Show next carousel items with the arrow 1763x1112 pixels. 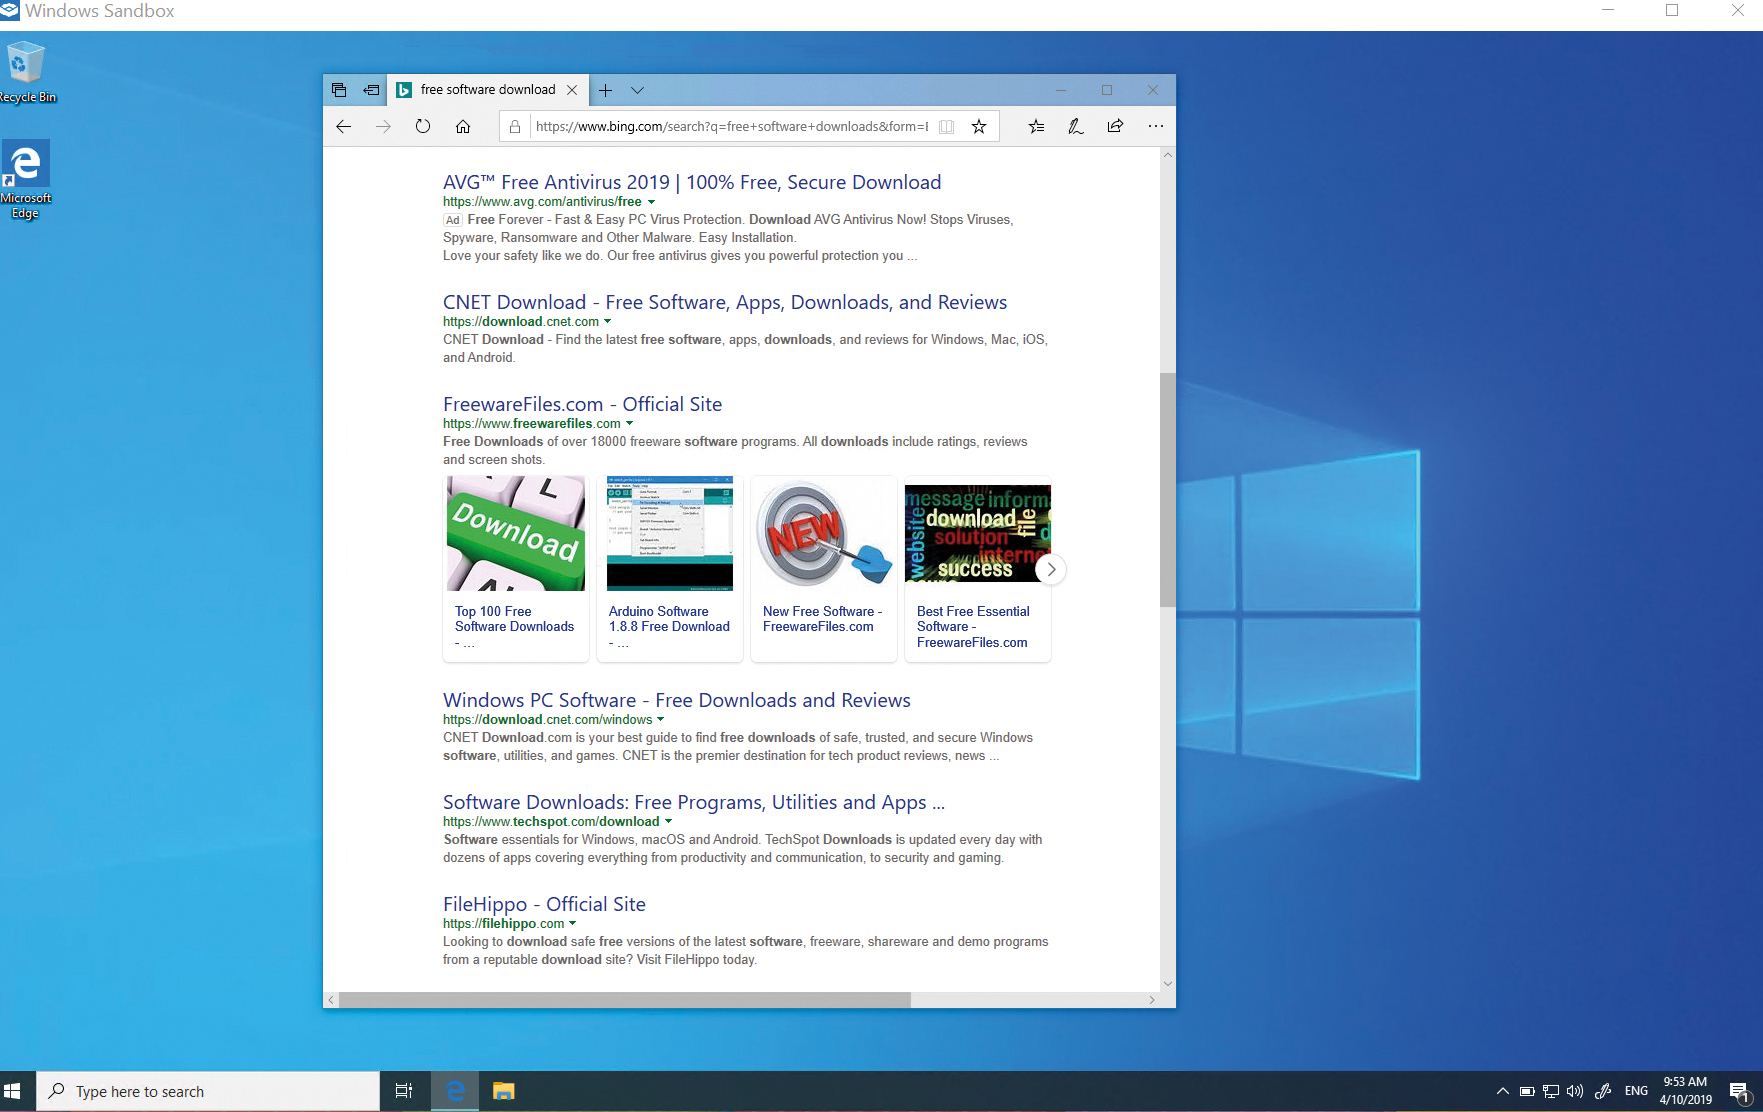click(1051, 569)
